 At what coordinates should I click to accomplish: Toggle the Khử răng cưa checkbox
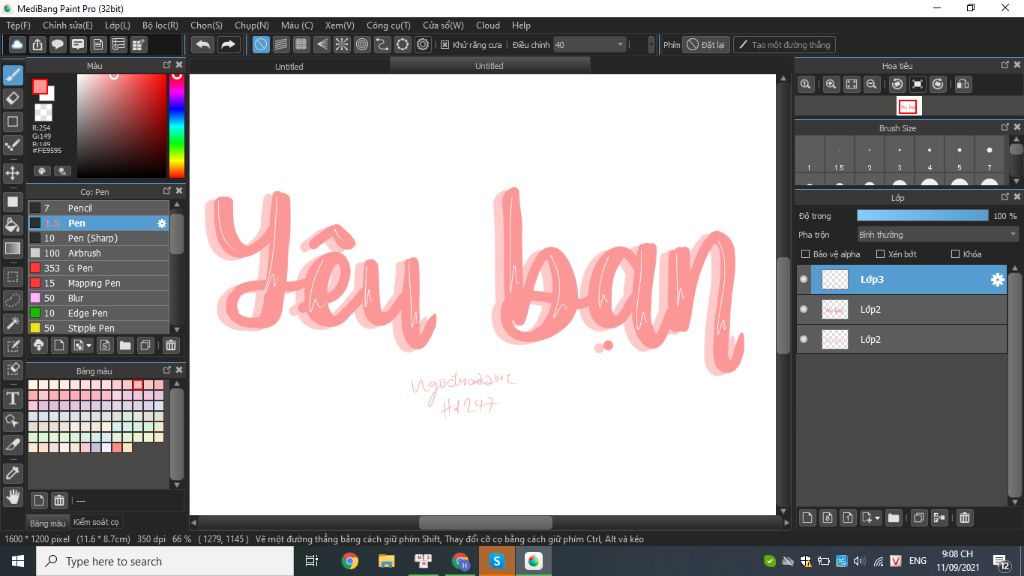445,44
